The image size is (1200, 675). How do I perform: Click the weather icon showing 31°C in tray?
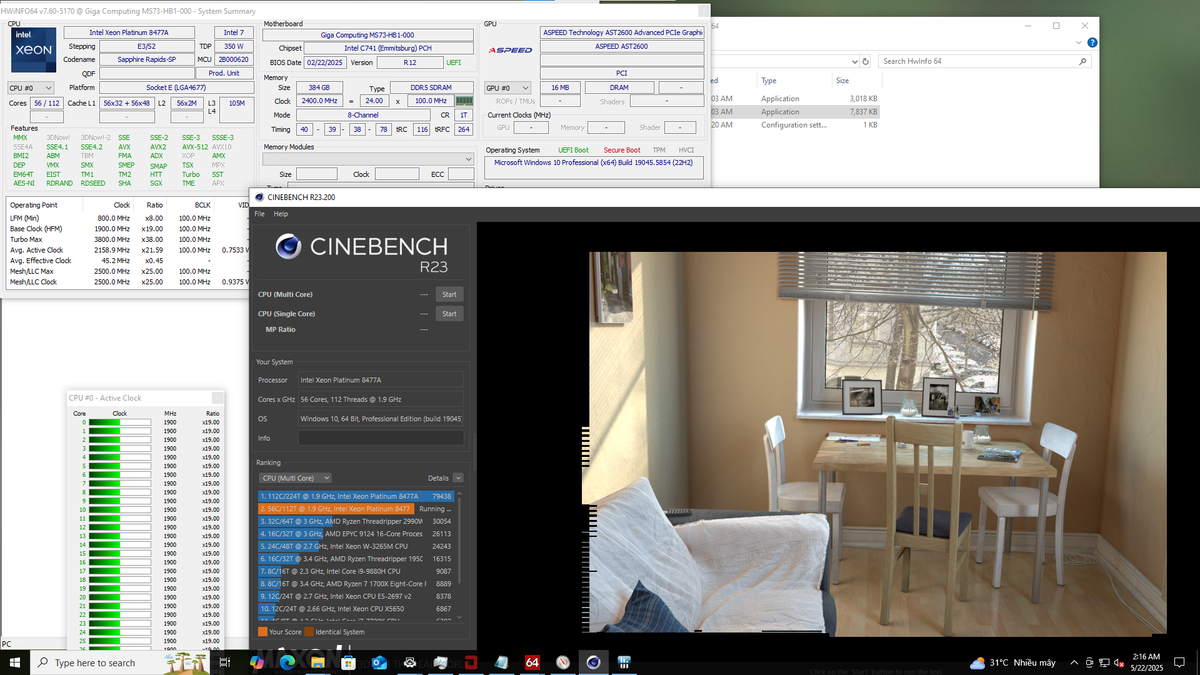[978, 662]
